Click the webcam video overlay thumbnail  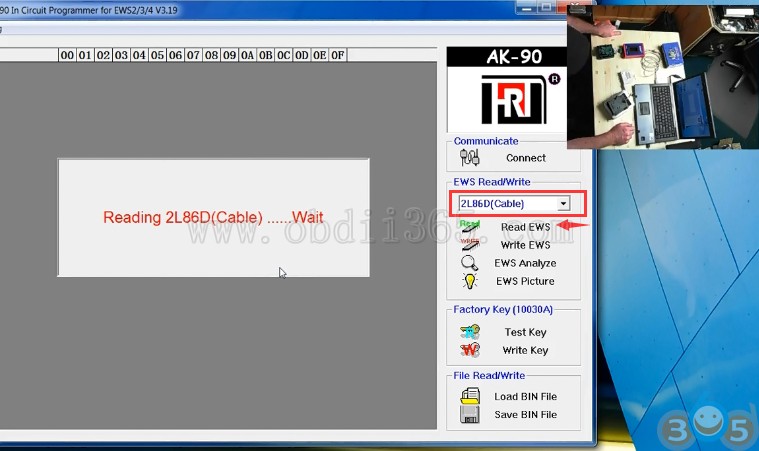tap(663, 76)
